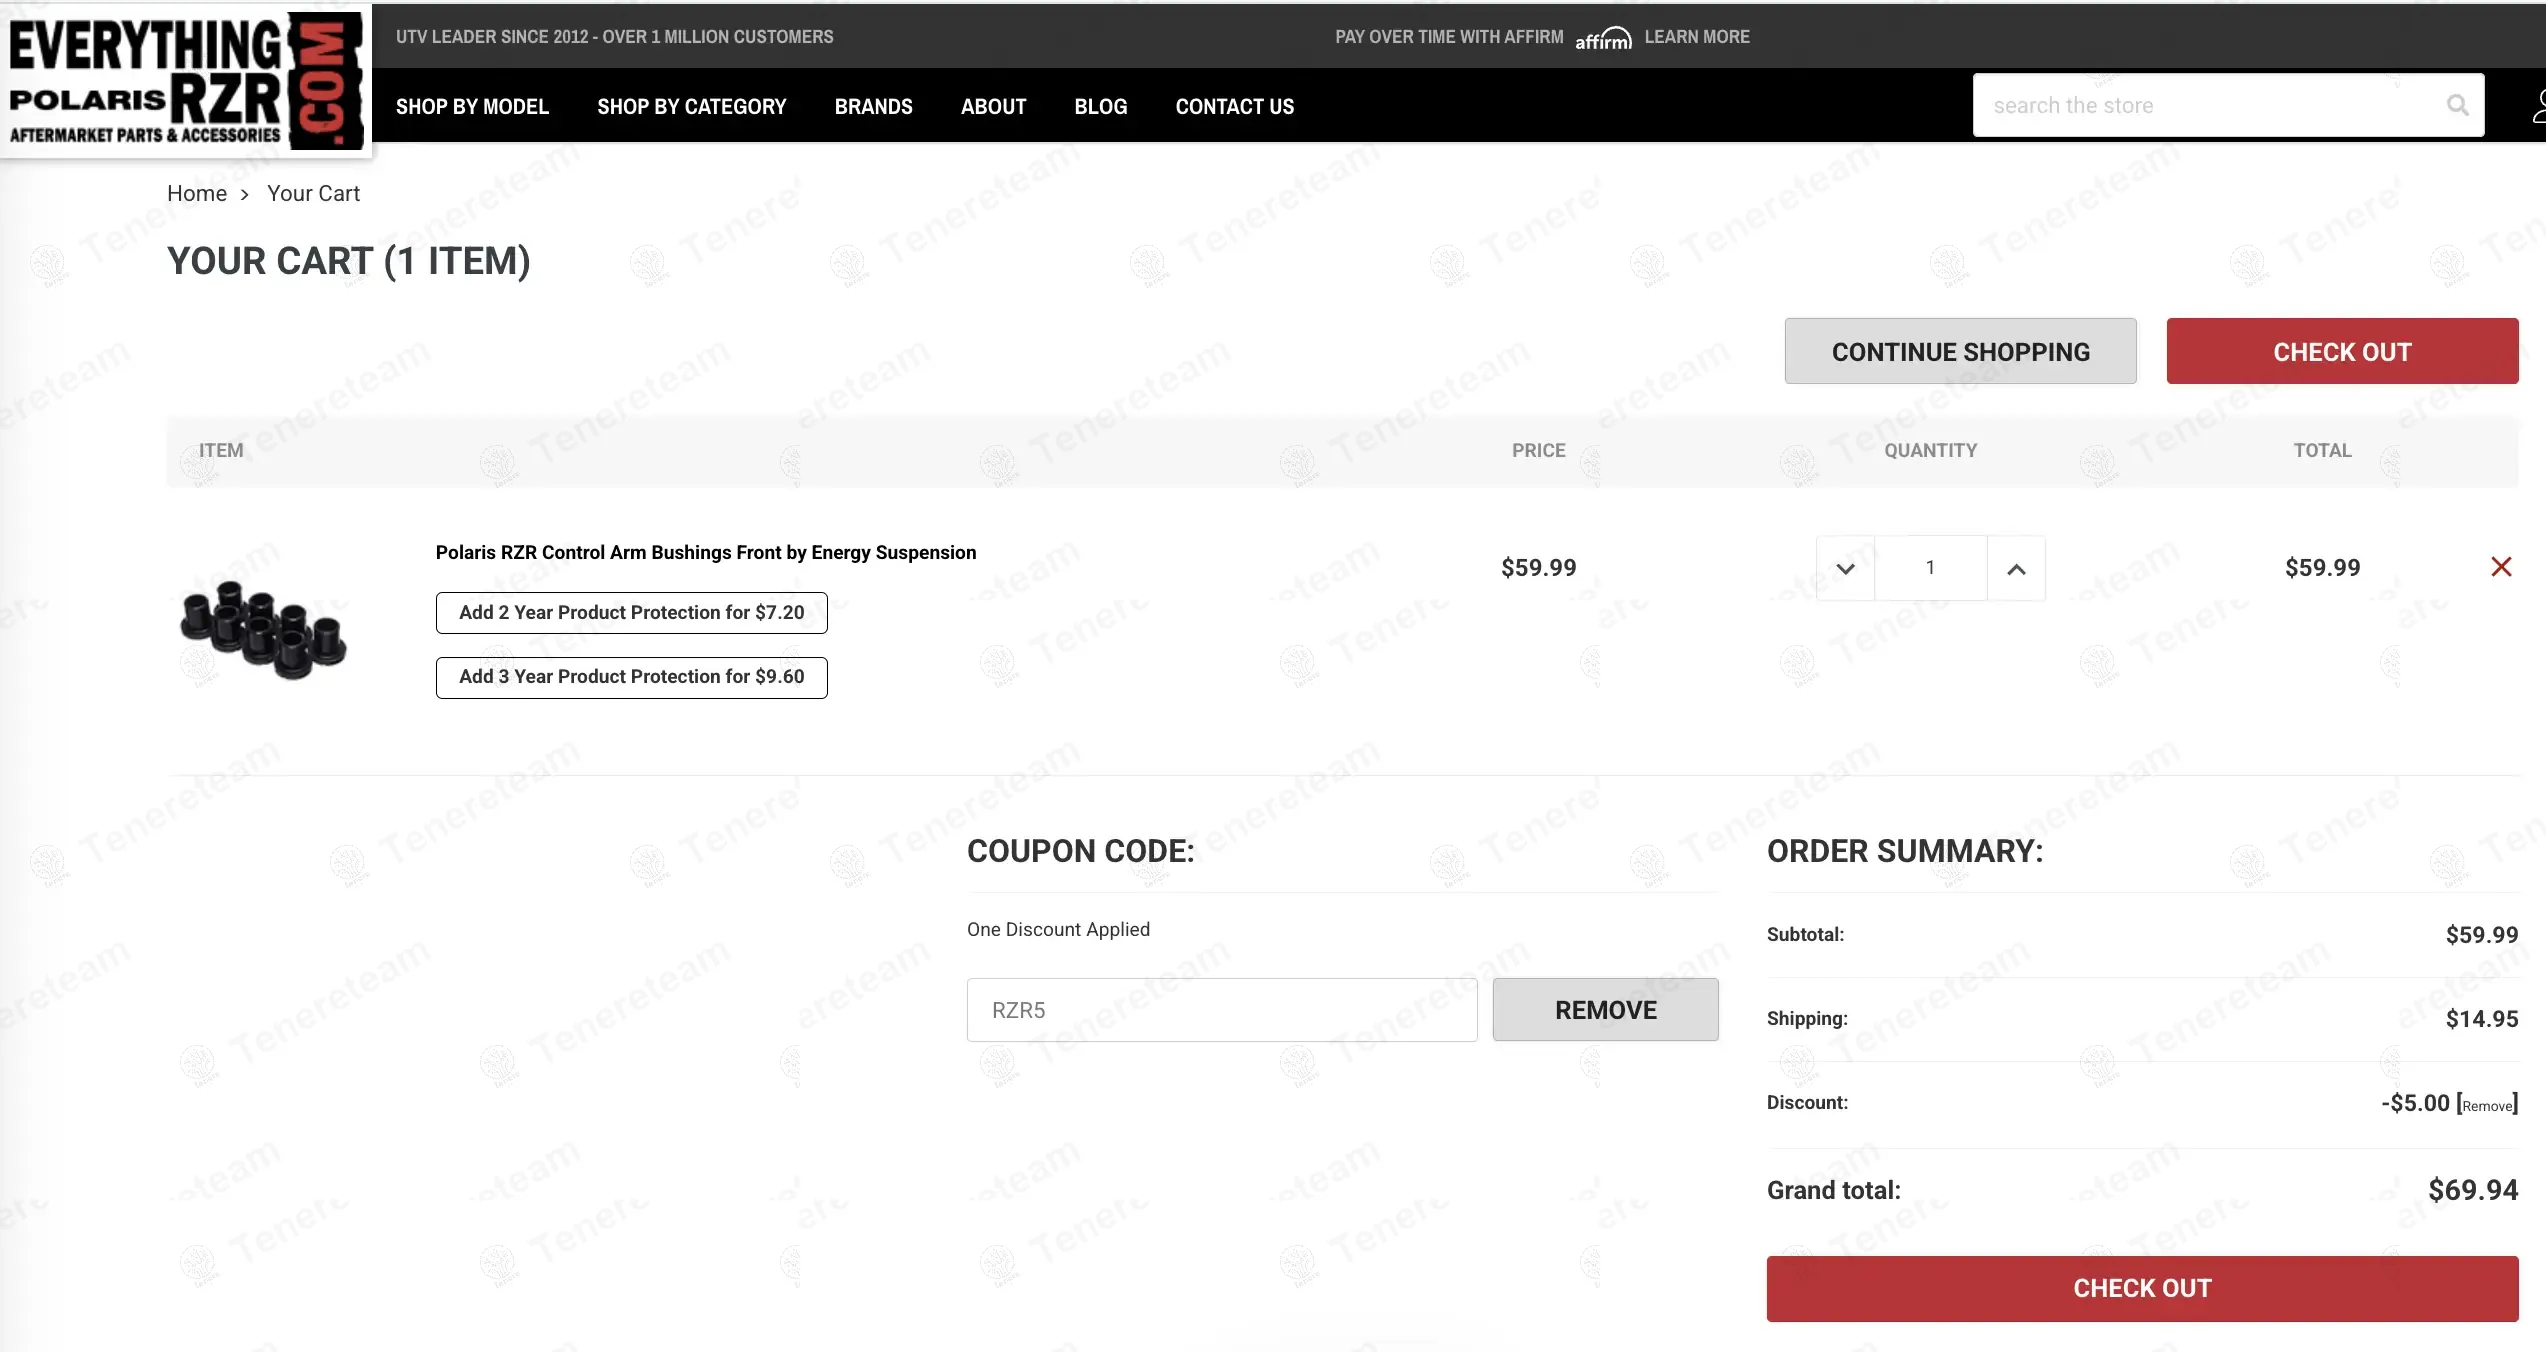This screenshot has width=2546, height=1352.
Task: Increase quantity with the up chevron
Action: (x=2016, y=568)
